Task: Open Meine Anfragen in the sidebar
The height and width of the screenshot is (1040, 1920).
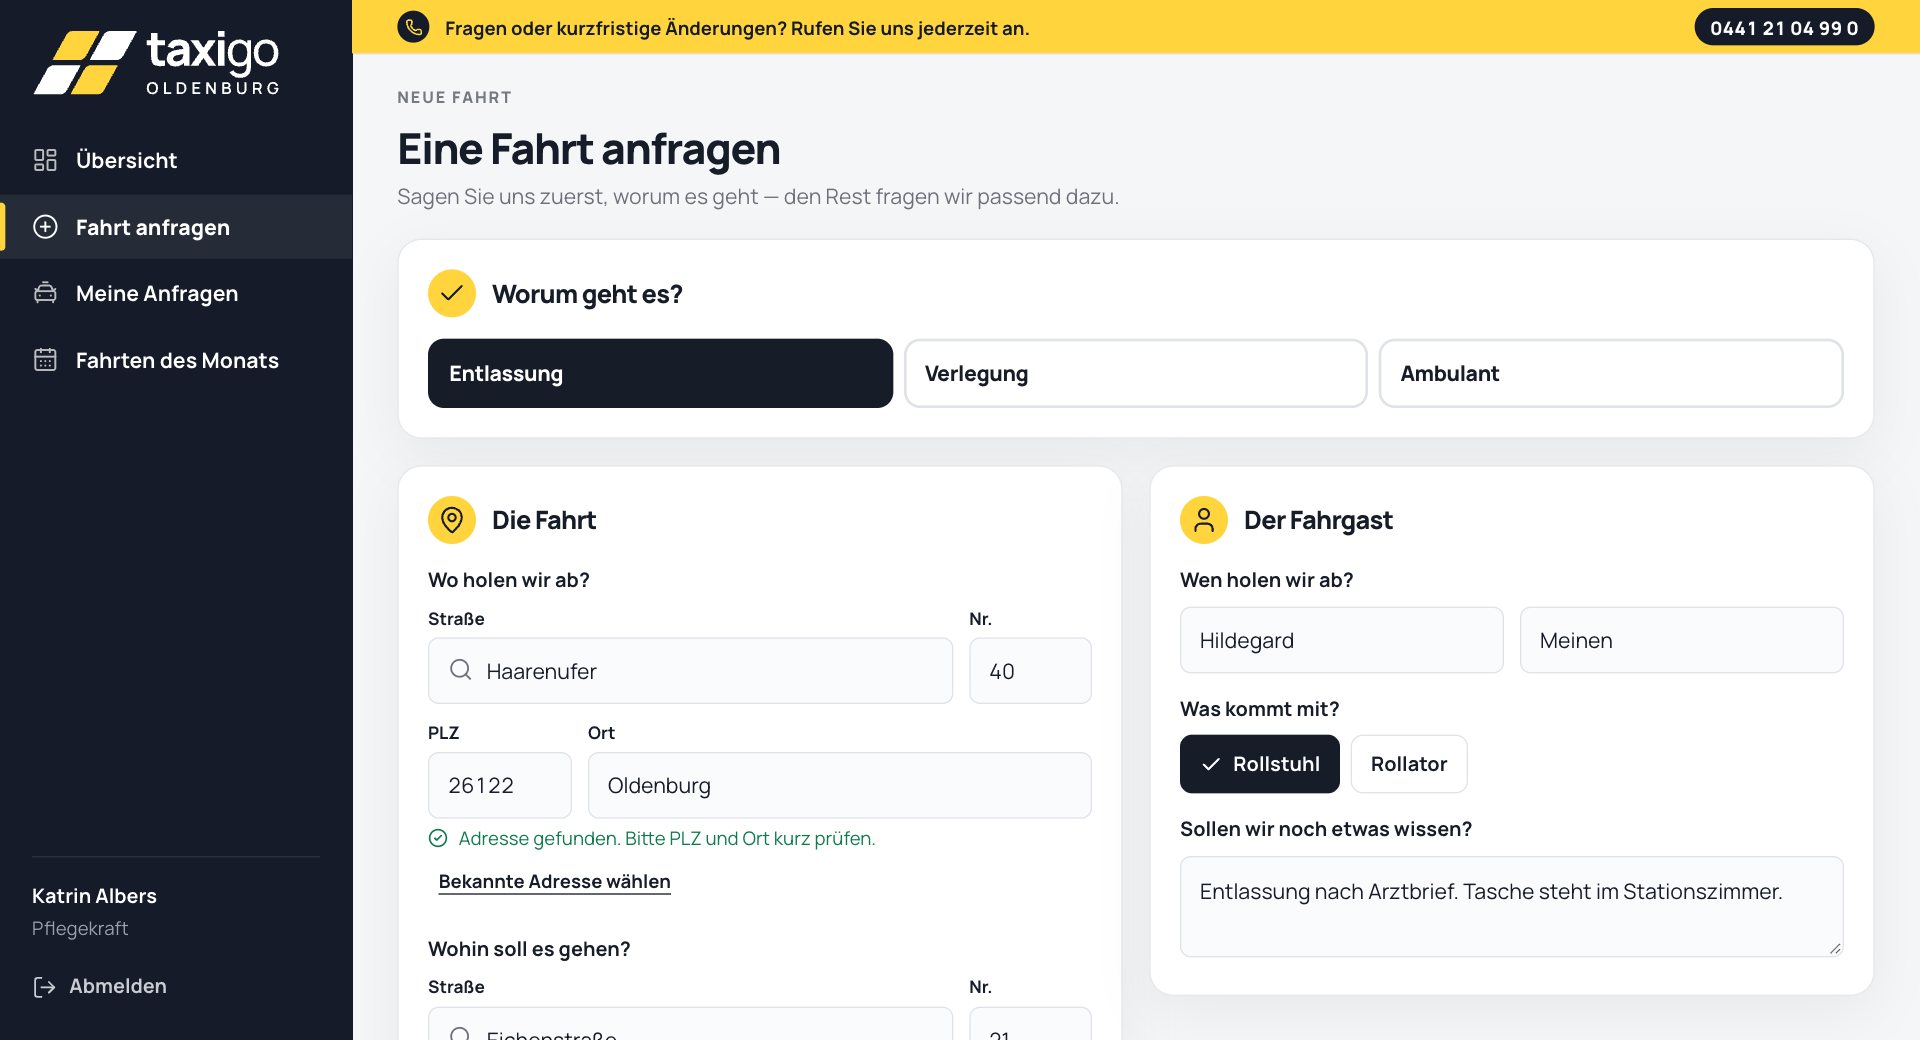Action: point(176,293)
